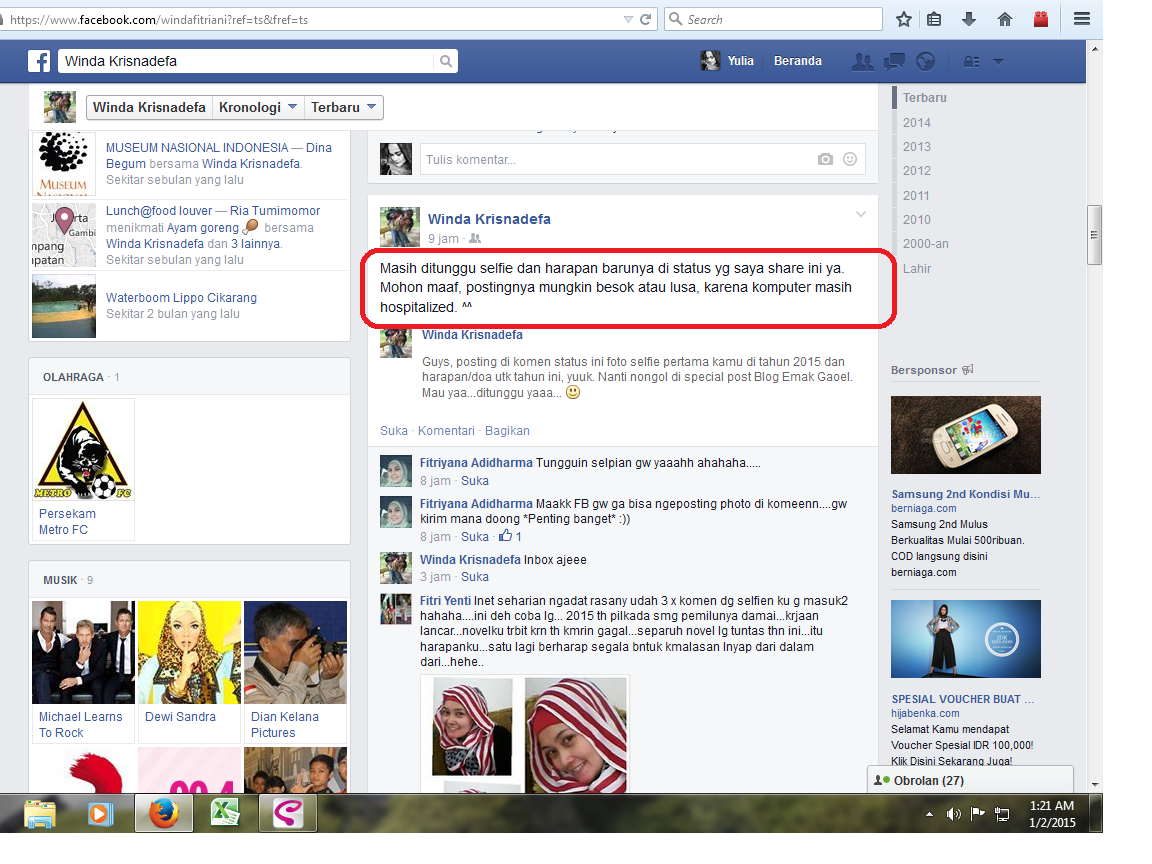Open the pink swirl app on taskbar
The height and width of the screenshot is (864, 1152).
pyautogui.click(x=288, y=813)
